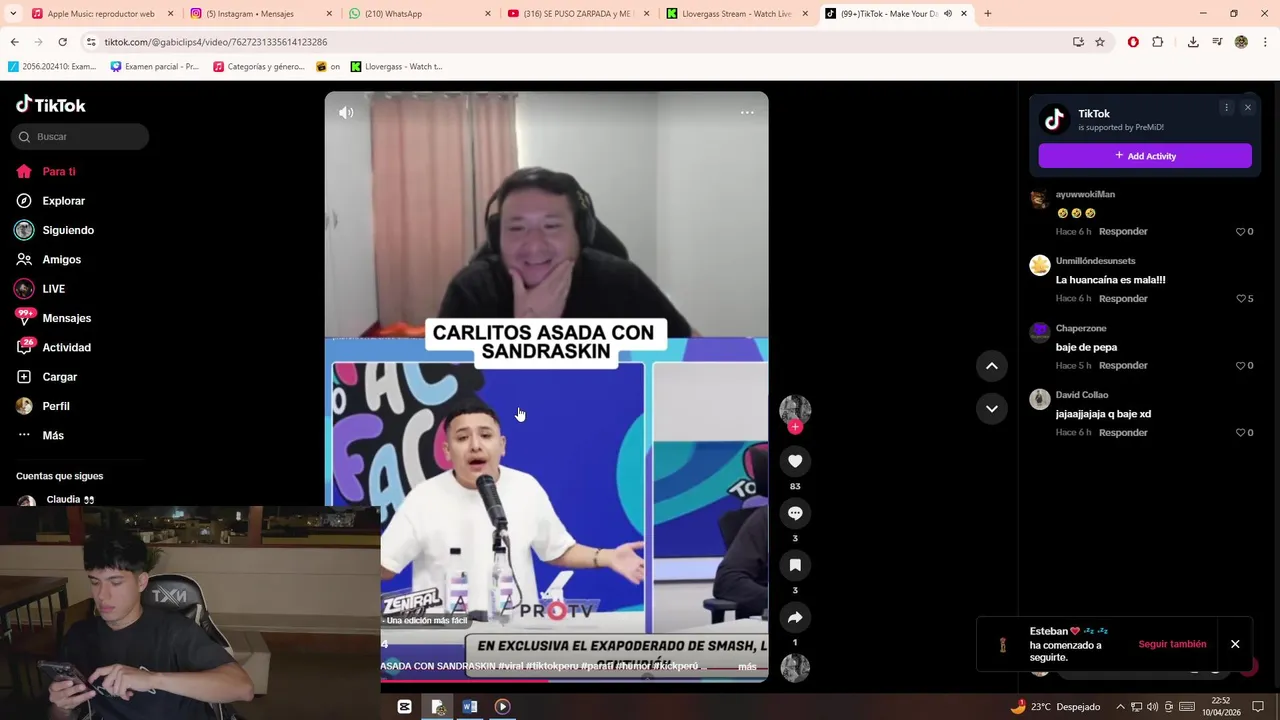Toggle the video volume speaker icon
Image resolution: width=1280 pixels, height=720 pixels.
(x=346, y=113)
